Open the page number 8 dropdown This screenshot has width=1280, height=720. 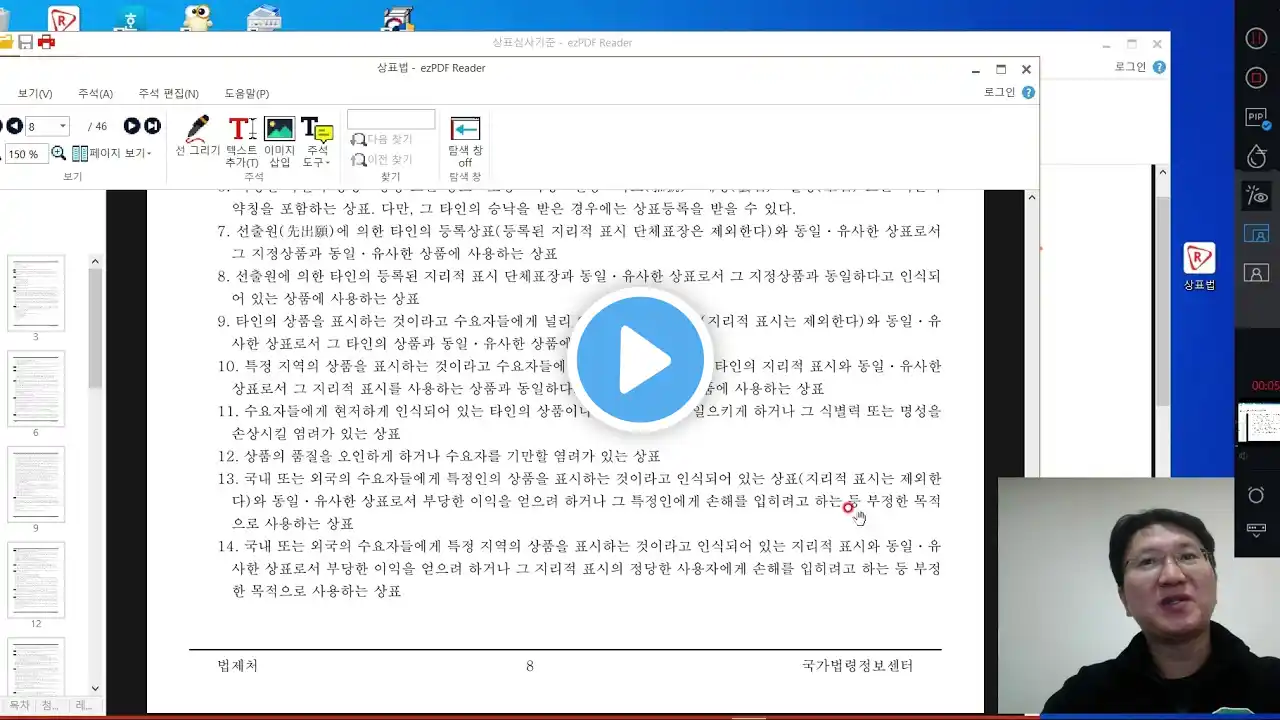(63, 126)
